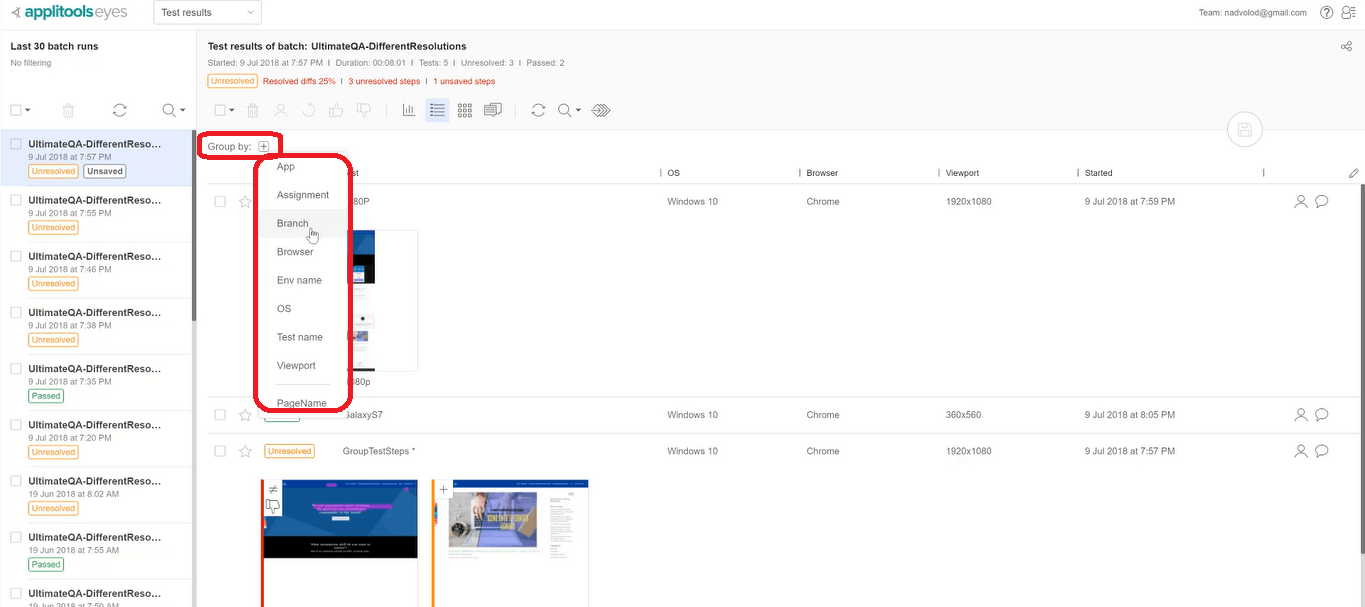Tick checkbox of batch run at 7:55 PM

click(x=16, y=200)
